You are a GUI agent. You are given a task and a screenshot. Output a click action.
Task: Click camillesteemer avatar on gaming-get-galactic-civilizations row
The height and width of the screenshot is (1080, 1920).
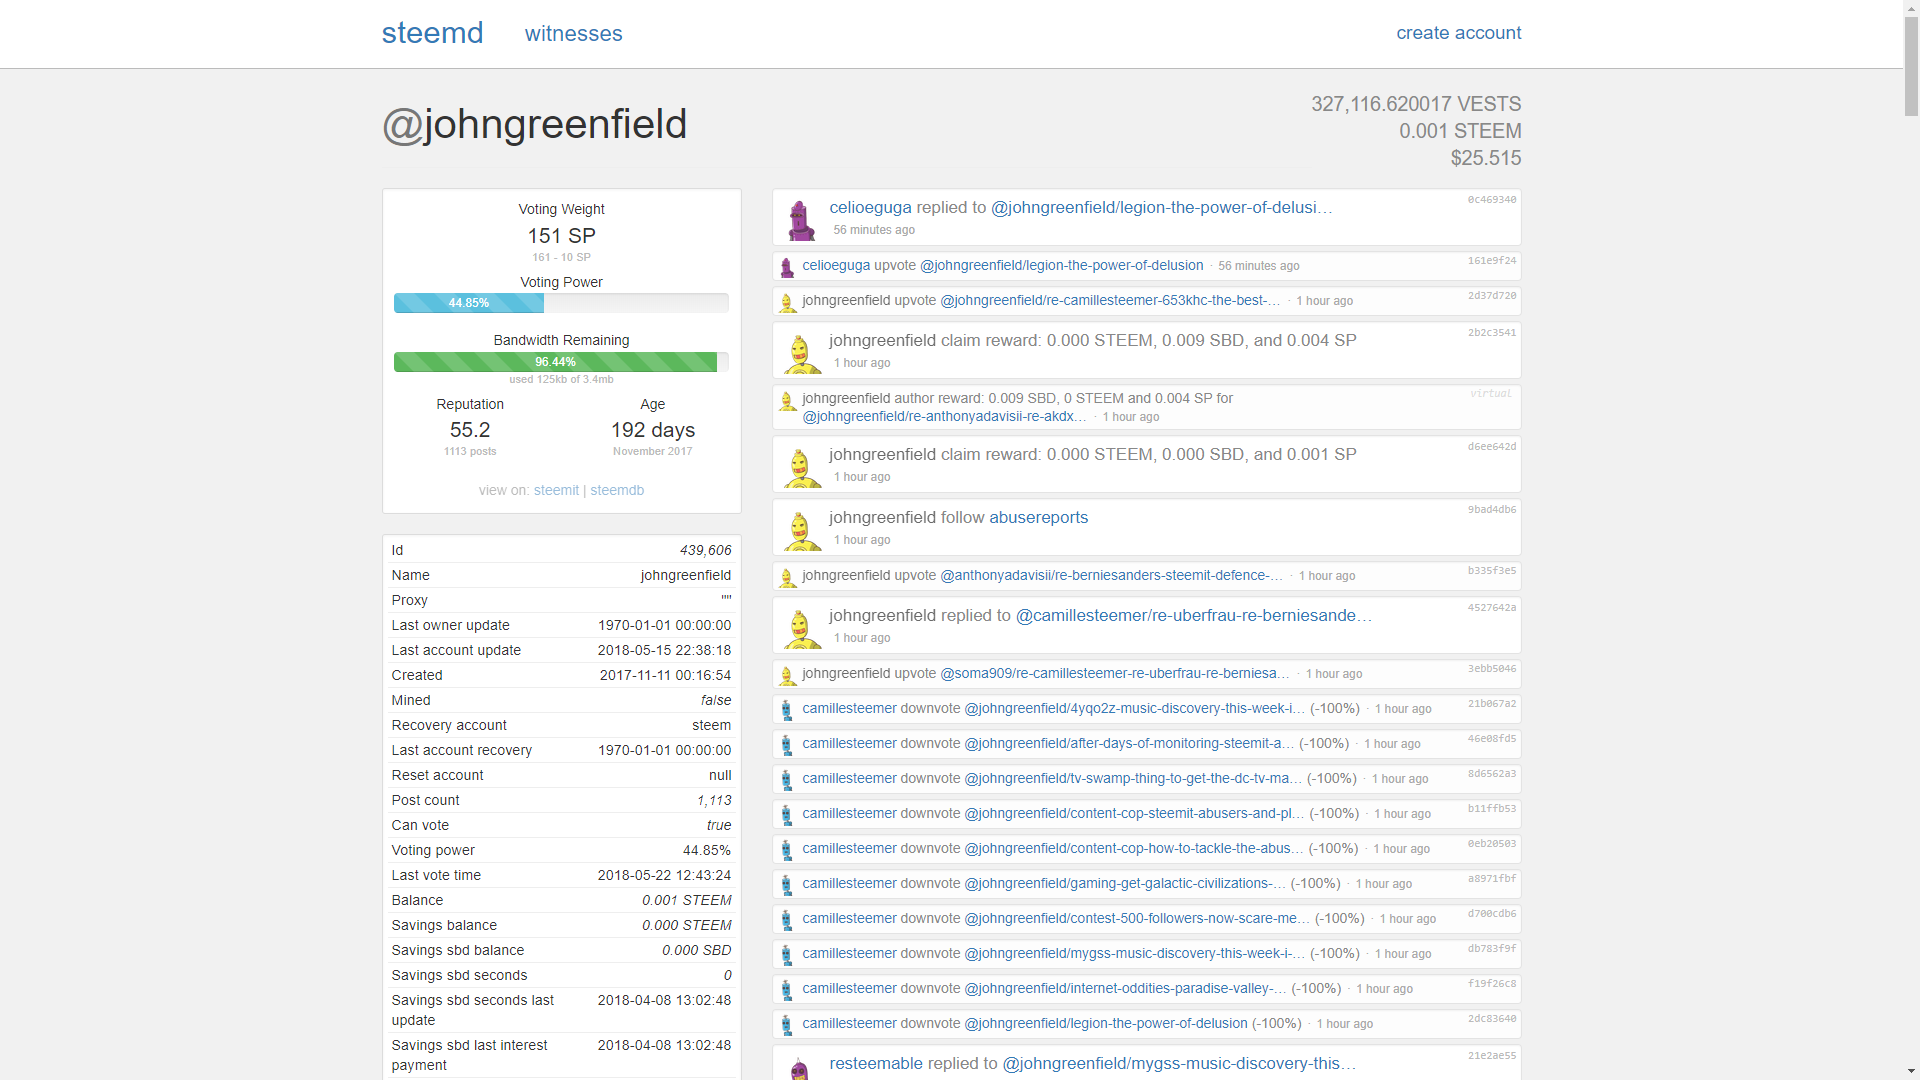point(787,885)
